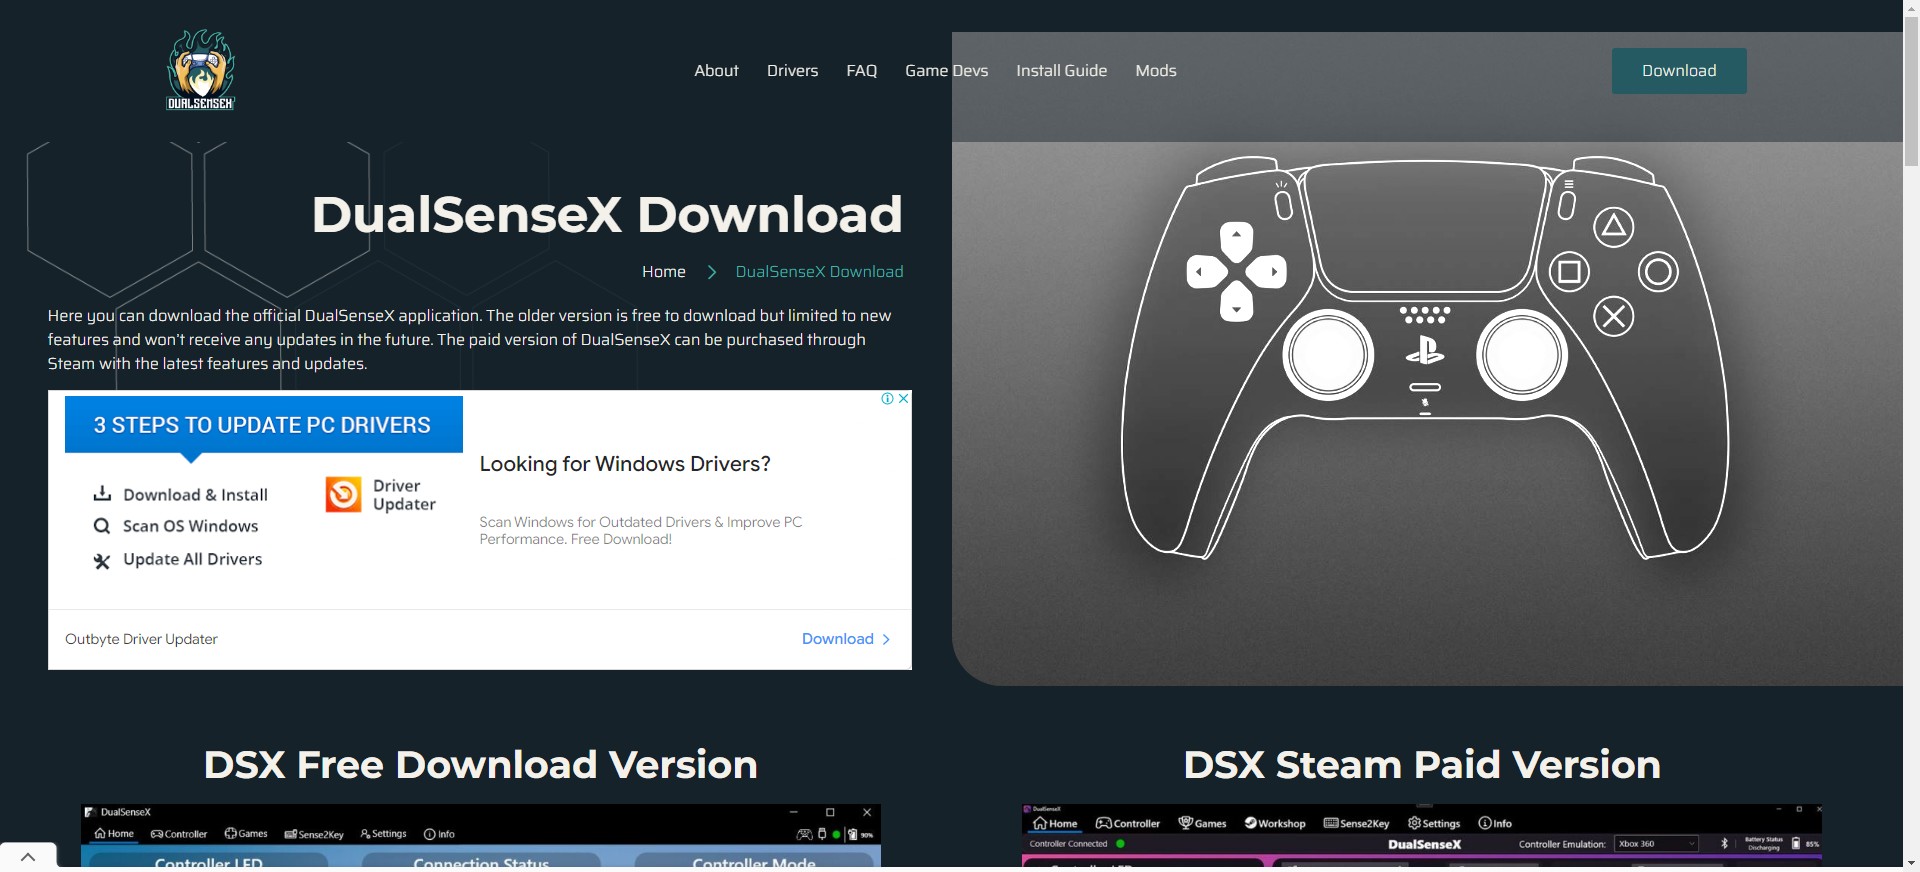
Task: Click the Bluetooth icon in the Steam version screenshot
Action: (x=1724, y=844)
